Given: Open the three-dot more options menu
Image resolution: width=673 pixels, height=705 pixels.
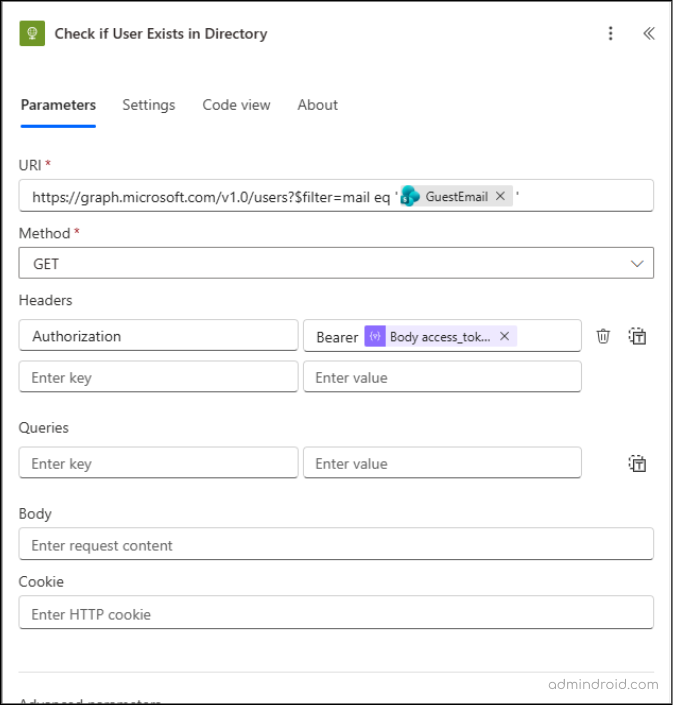Looking at the screenshot, I should pyautogui.click(x=611, y=33).
